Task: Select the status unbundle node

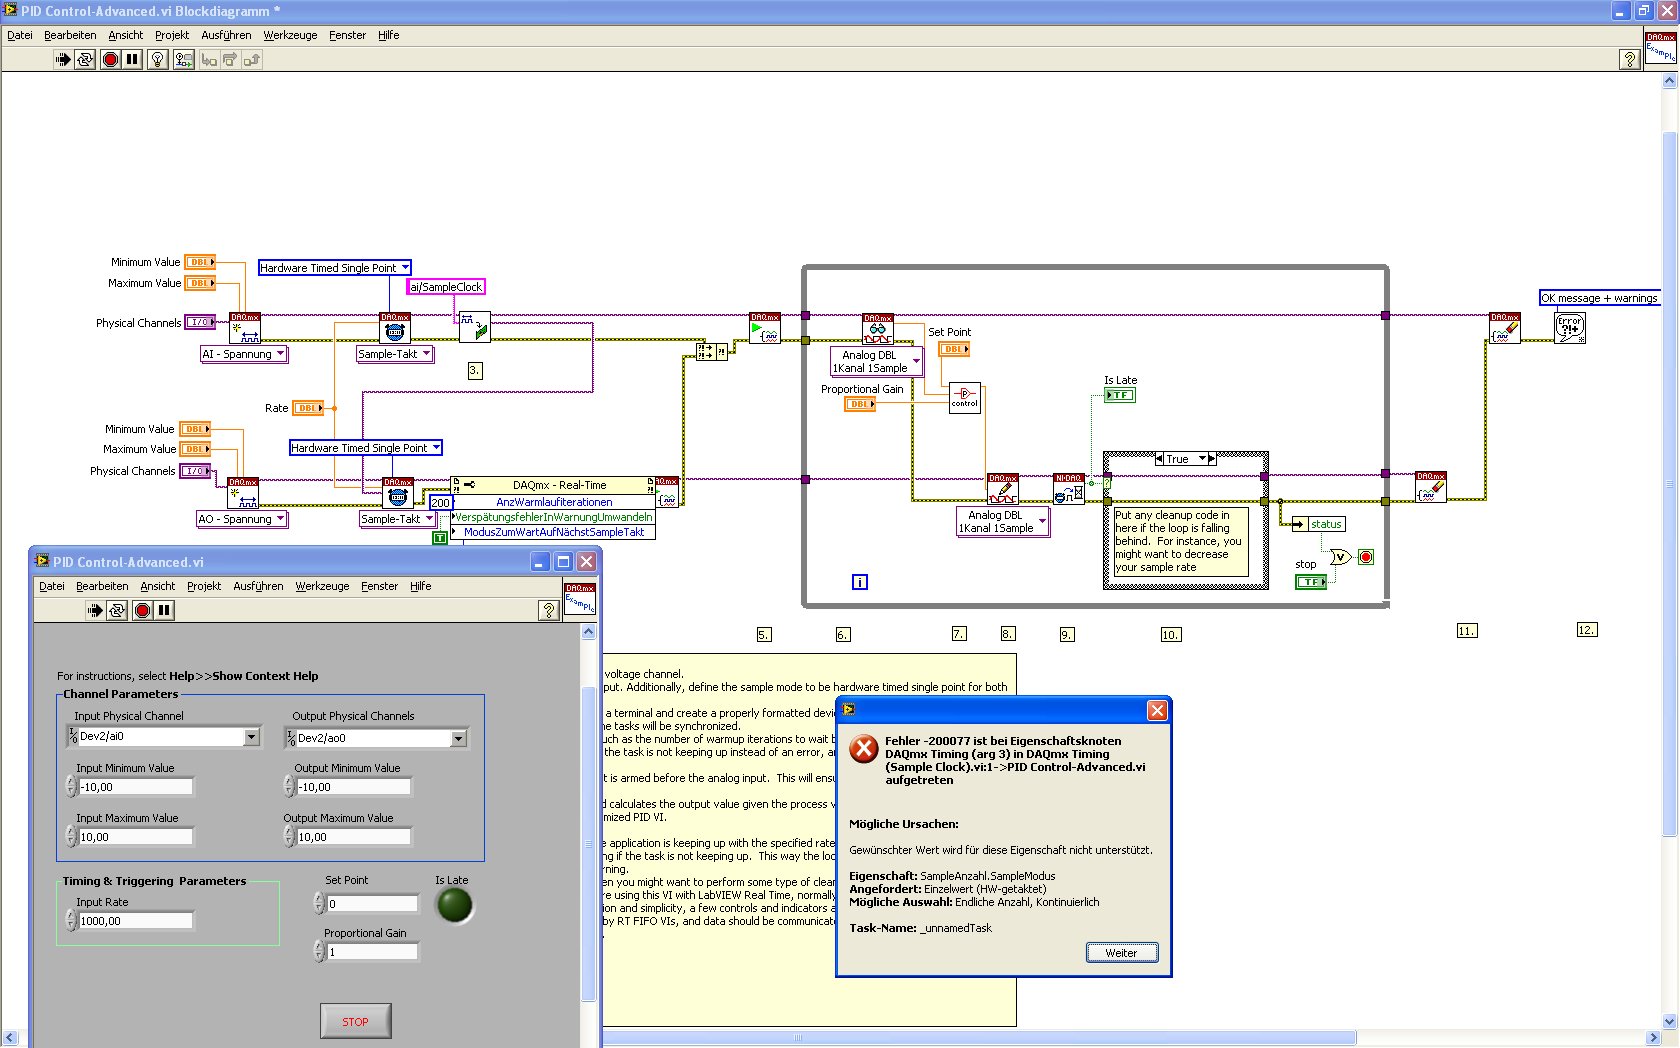Action: tap(1319, 524)
